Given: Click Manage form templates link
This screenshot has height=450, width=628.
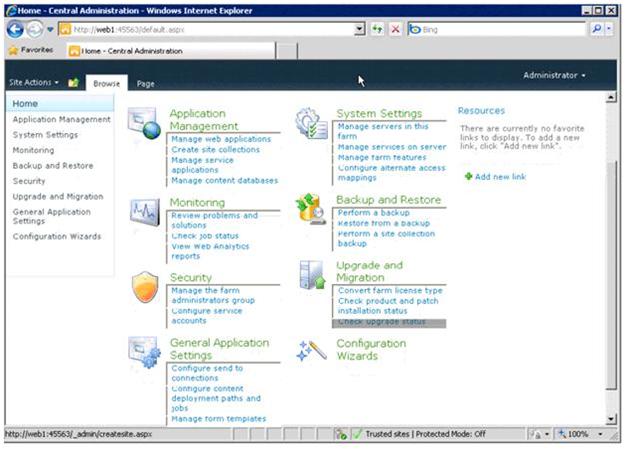Looking at the screenshot, I should coord(219,419).
